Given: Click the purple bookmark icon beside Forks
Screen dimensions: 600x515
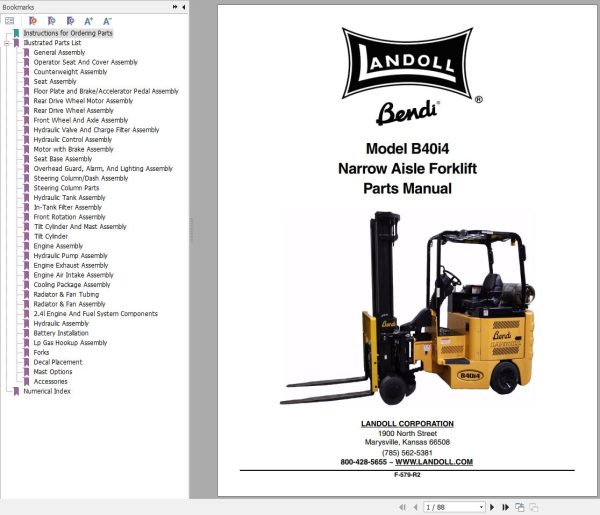Looking at the screenshot, I should [26, 352].
